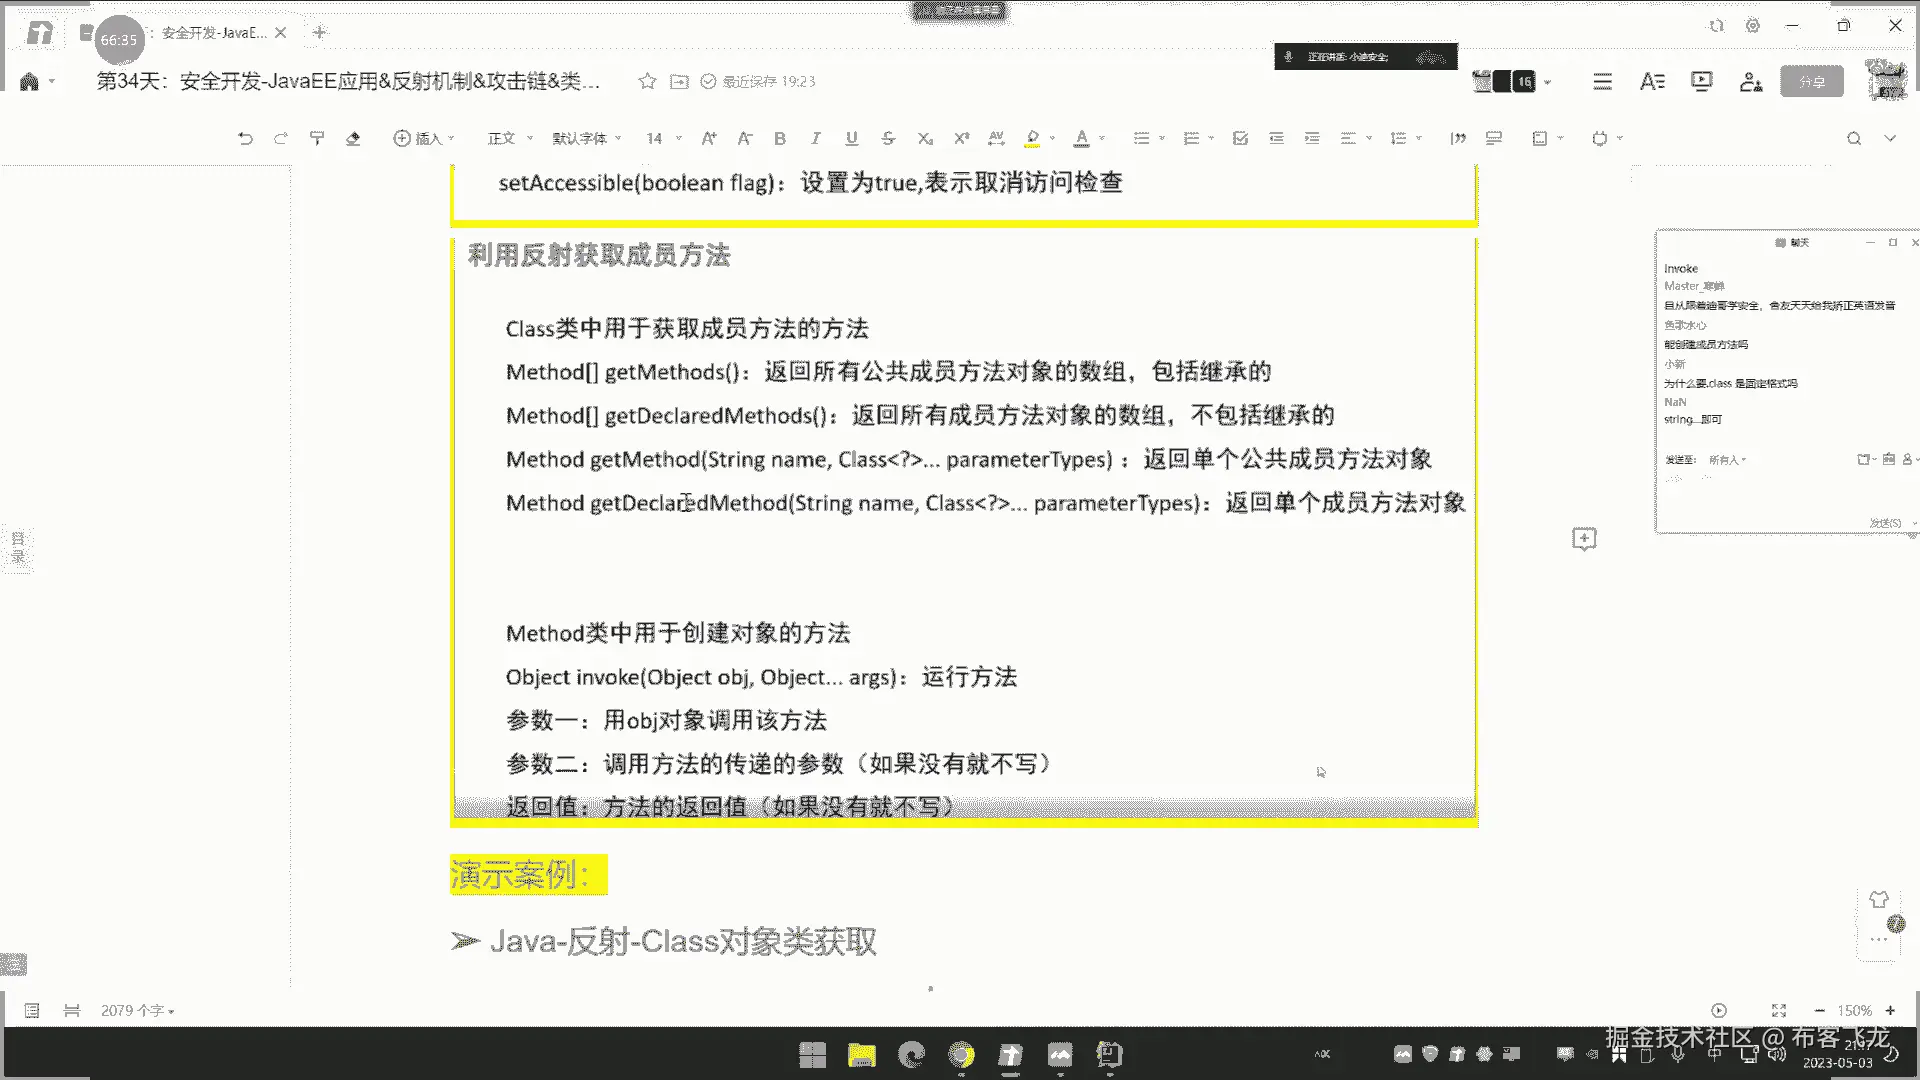Click the undo arrow icon
The height and width of the screenshot is (1080, 1920).
[x=245, y=138]
